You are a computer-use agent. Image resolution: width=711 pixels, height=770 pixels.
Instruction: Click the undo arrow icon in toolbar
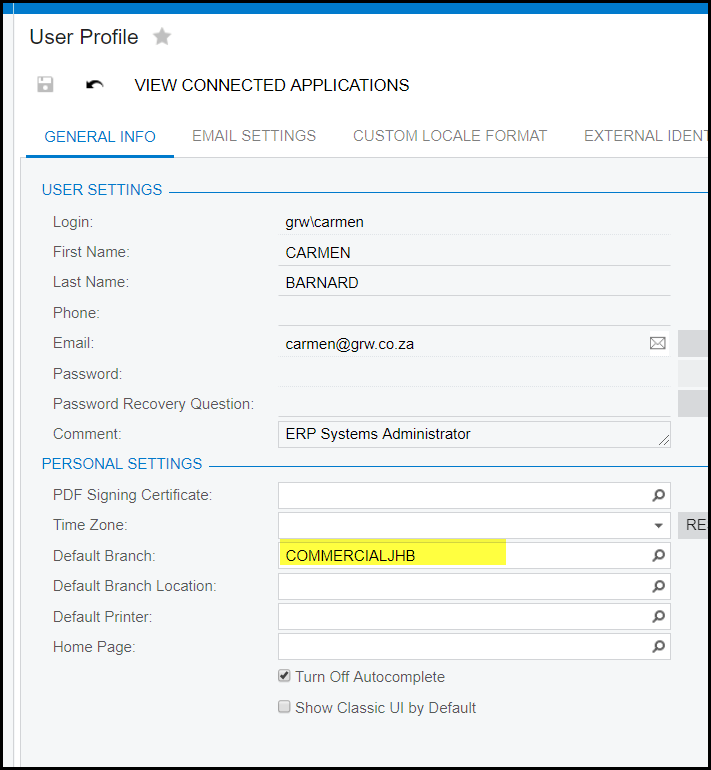[95, 85]
